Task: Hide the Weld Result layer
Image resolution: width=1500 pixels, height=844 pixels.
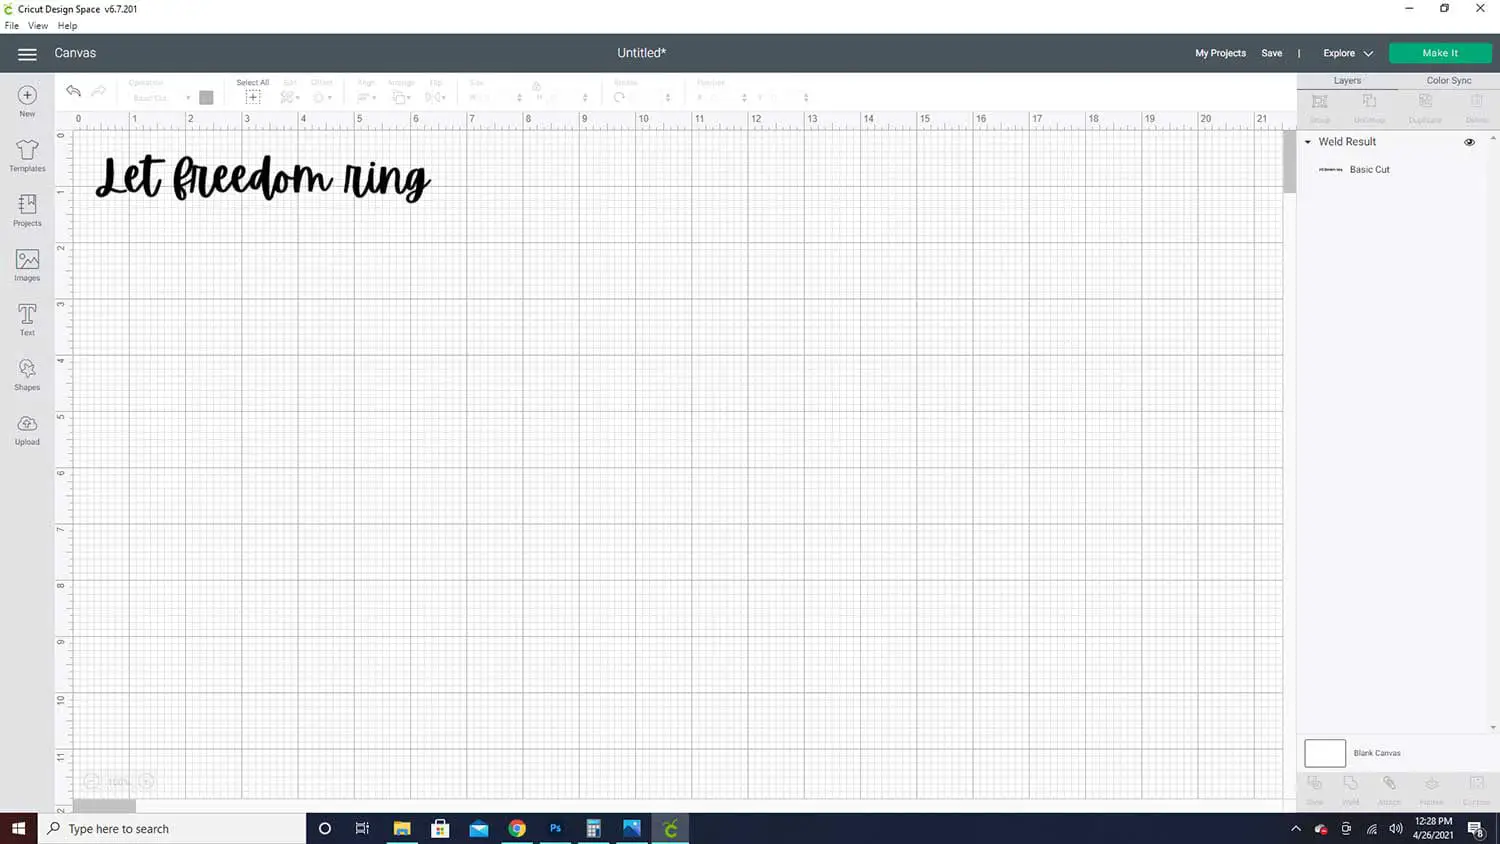Action: click(x=1469, y=142)
